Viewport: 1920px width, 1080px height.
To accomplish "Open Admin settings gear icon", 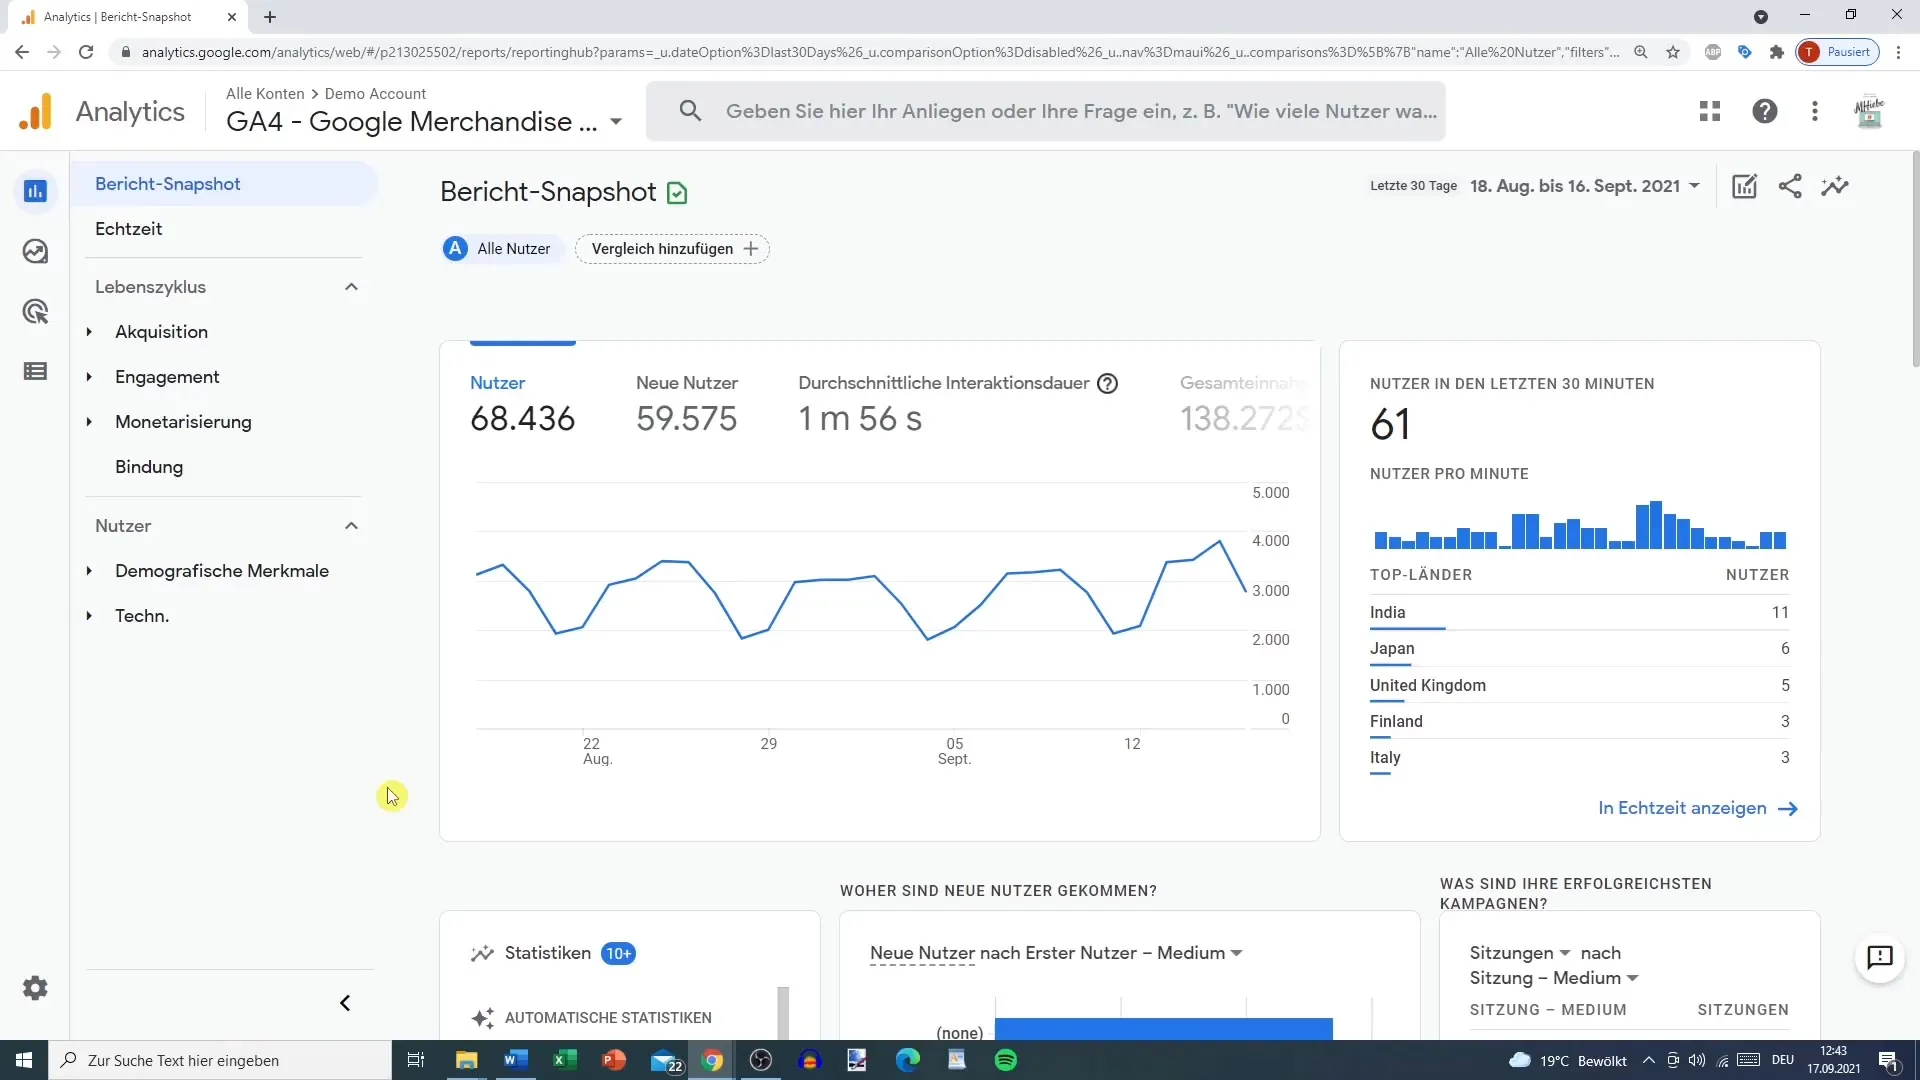I will coord(35,988).
